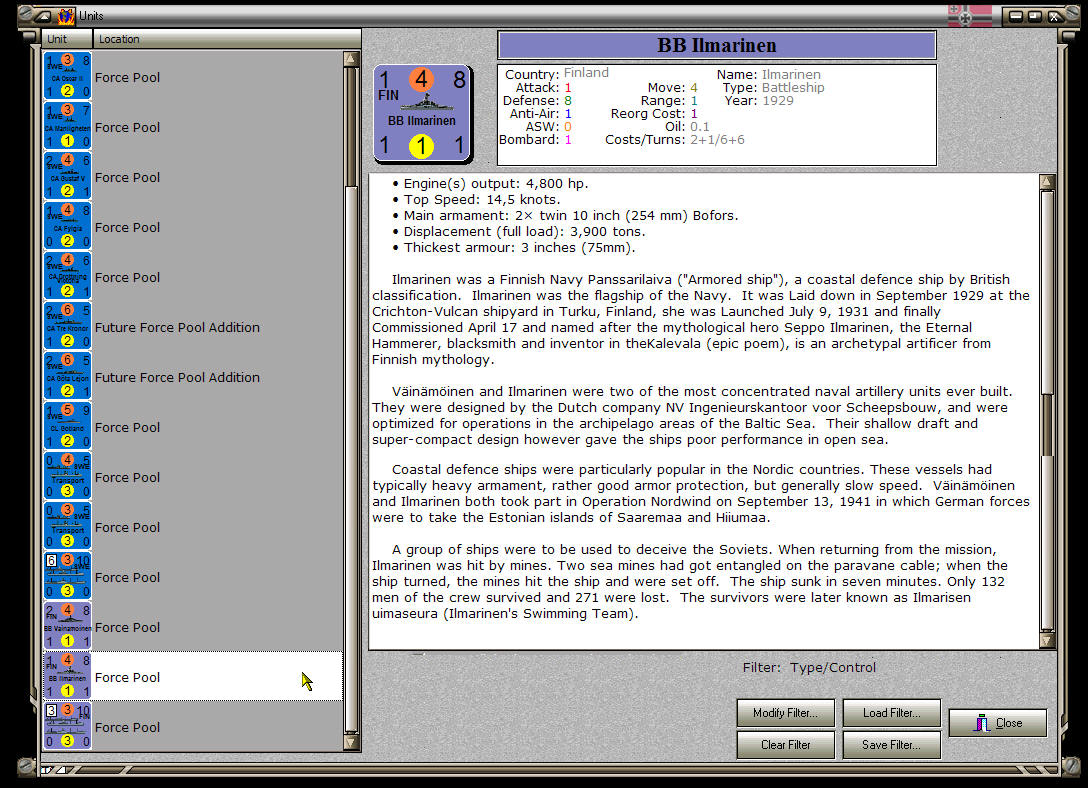Click the Load Filter button
This screenshot has width=1088, height=788.
[x=892, y=713]
